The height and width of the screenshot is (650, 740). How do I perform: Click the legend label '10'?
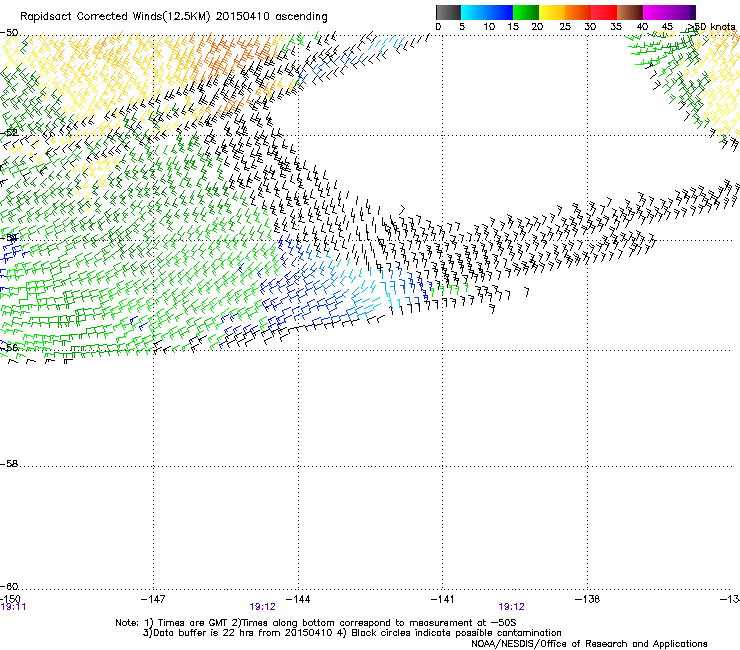click(x=489, y=27)
